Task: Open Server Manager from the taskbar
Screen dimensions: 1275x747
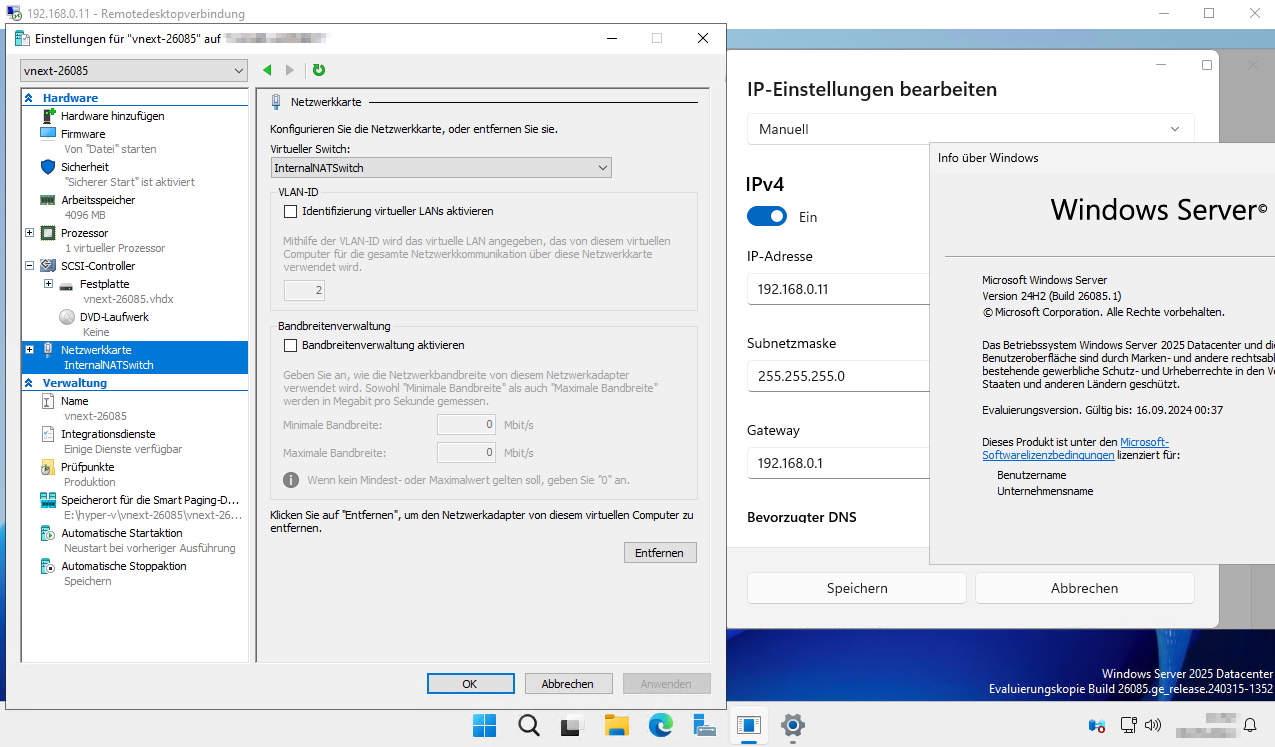Action: point(705,725)
